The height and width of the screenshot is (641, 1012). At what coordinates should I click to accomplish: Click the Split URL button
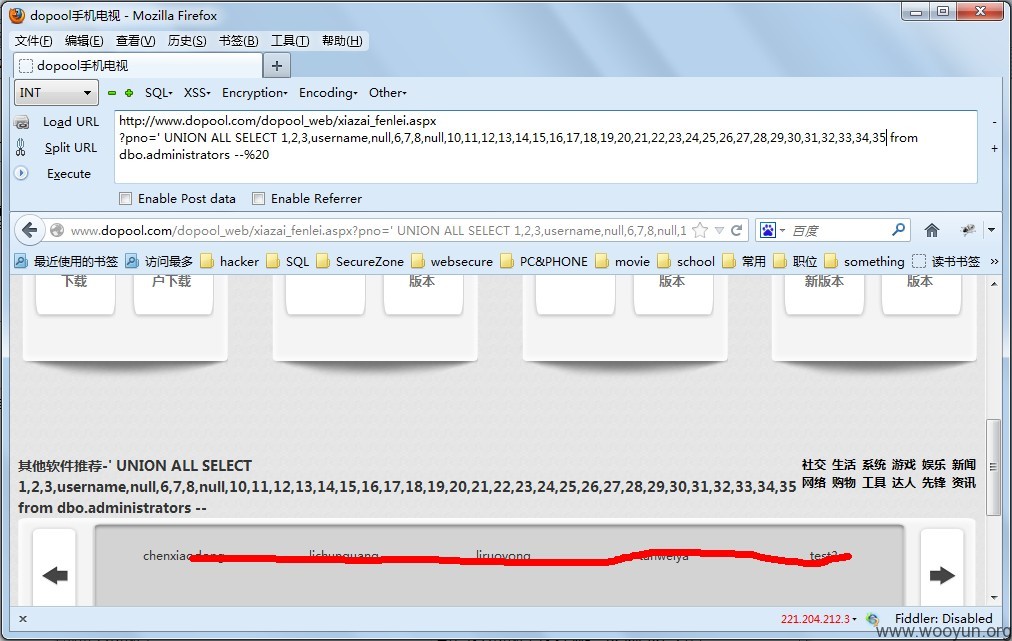tap(71, 148)
